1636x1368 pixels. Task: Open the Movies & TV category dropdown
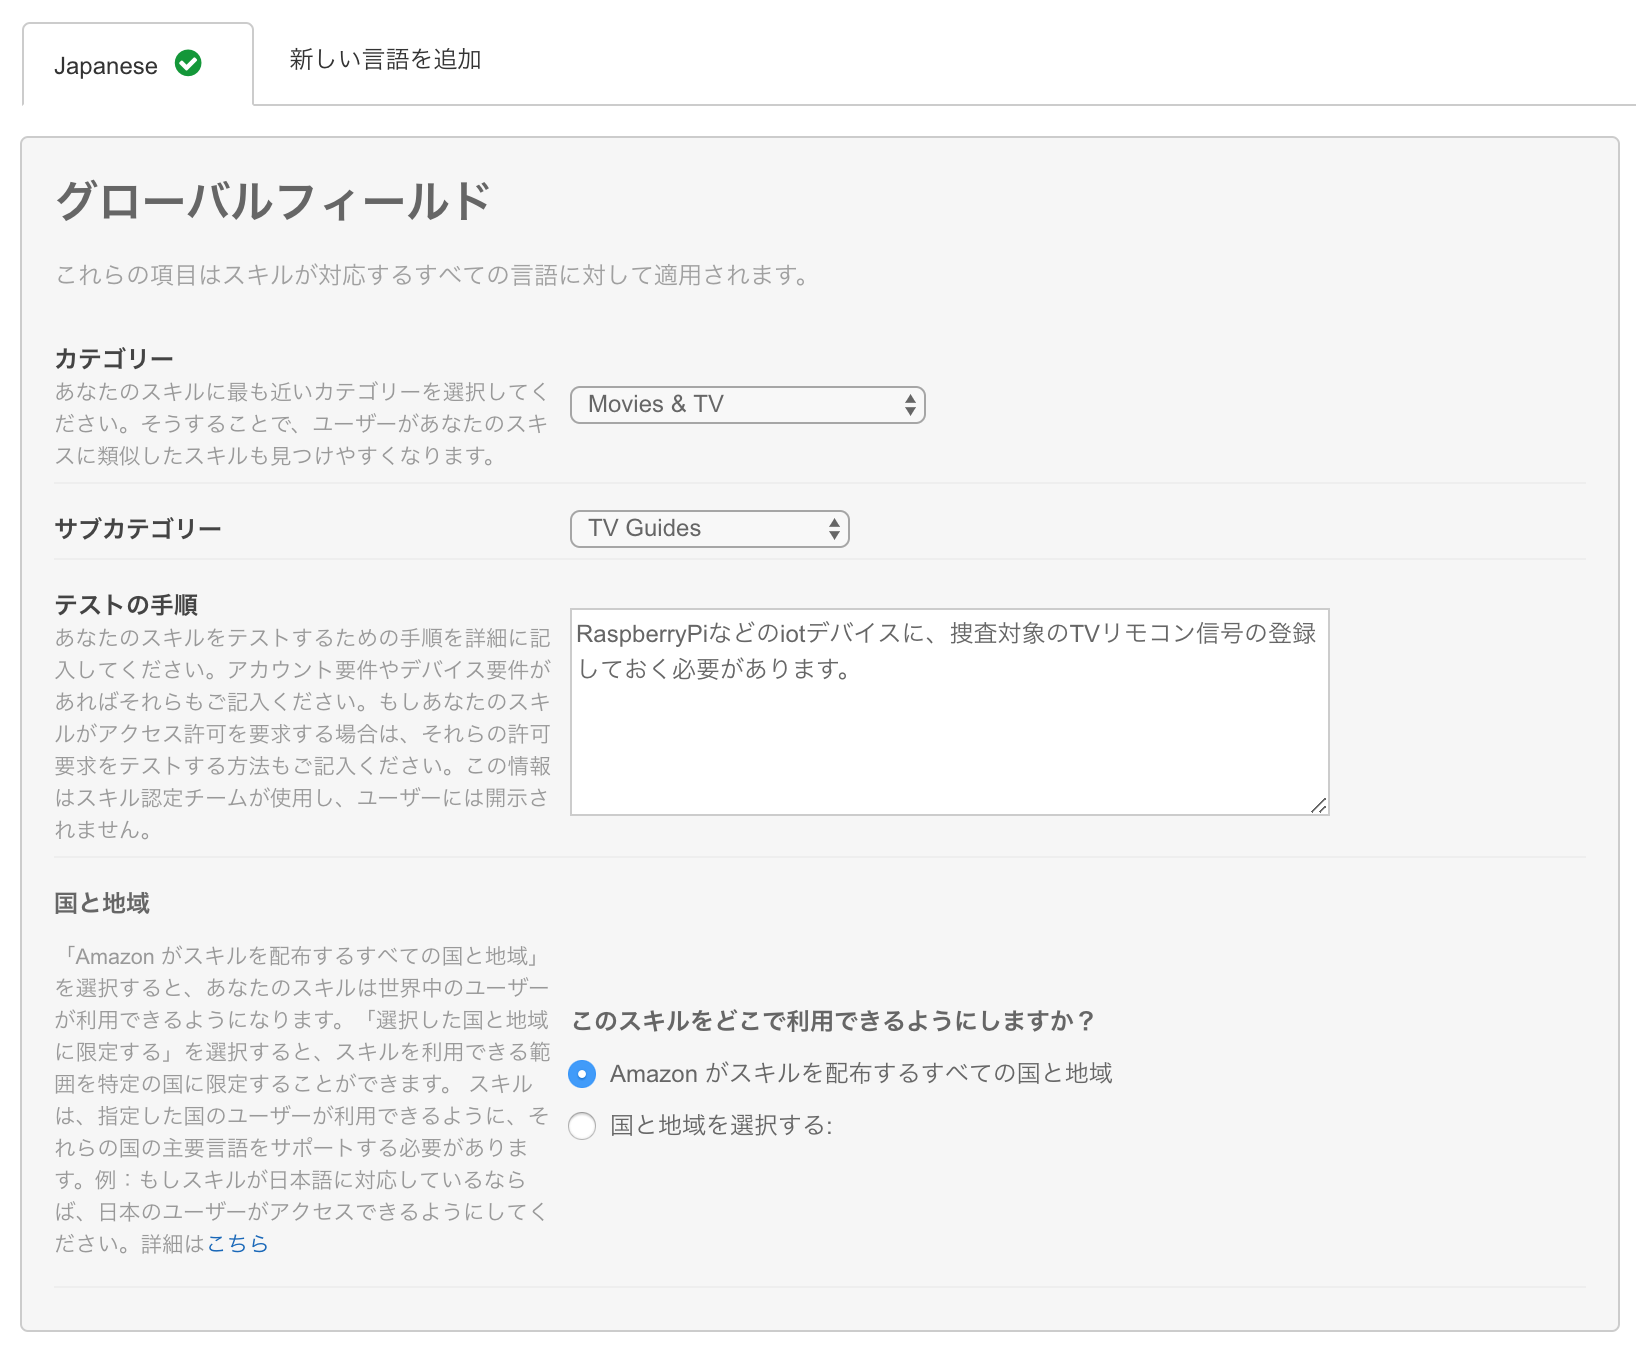748,405
